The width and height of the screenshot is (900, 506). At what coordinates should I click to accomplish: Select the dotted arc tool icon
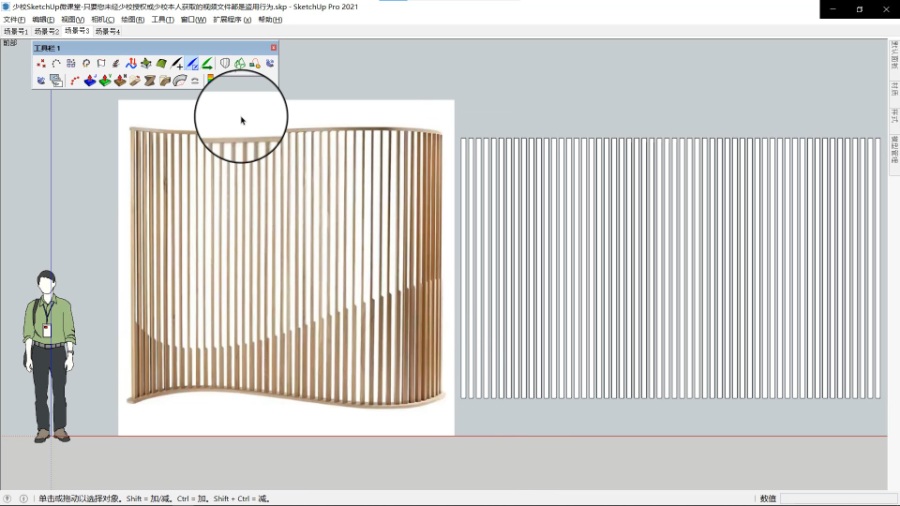click(x=56, y=64)
